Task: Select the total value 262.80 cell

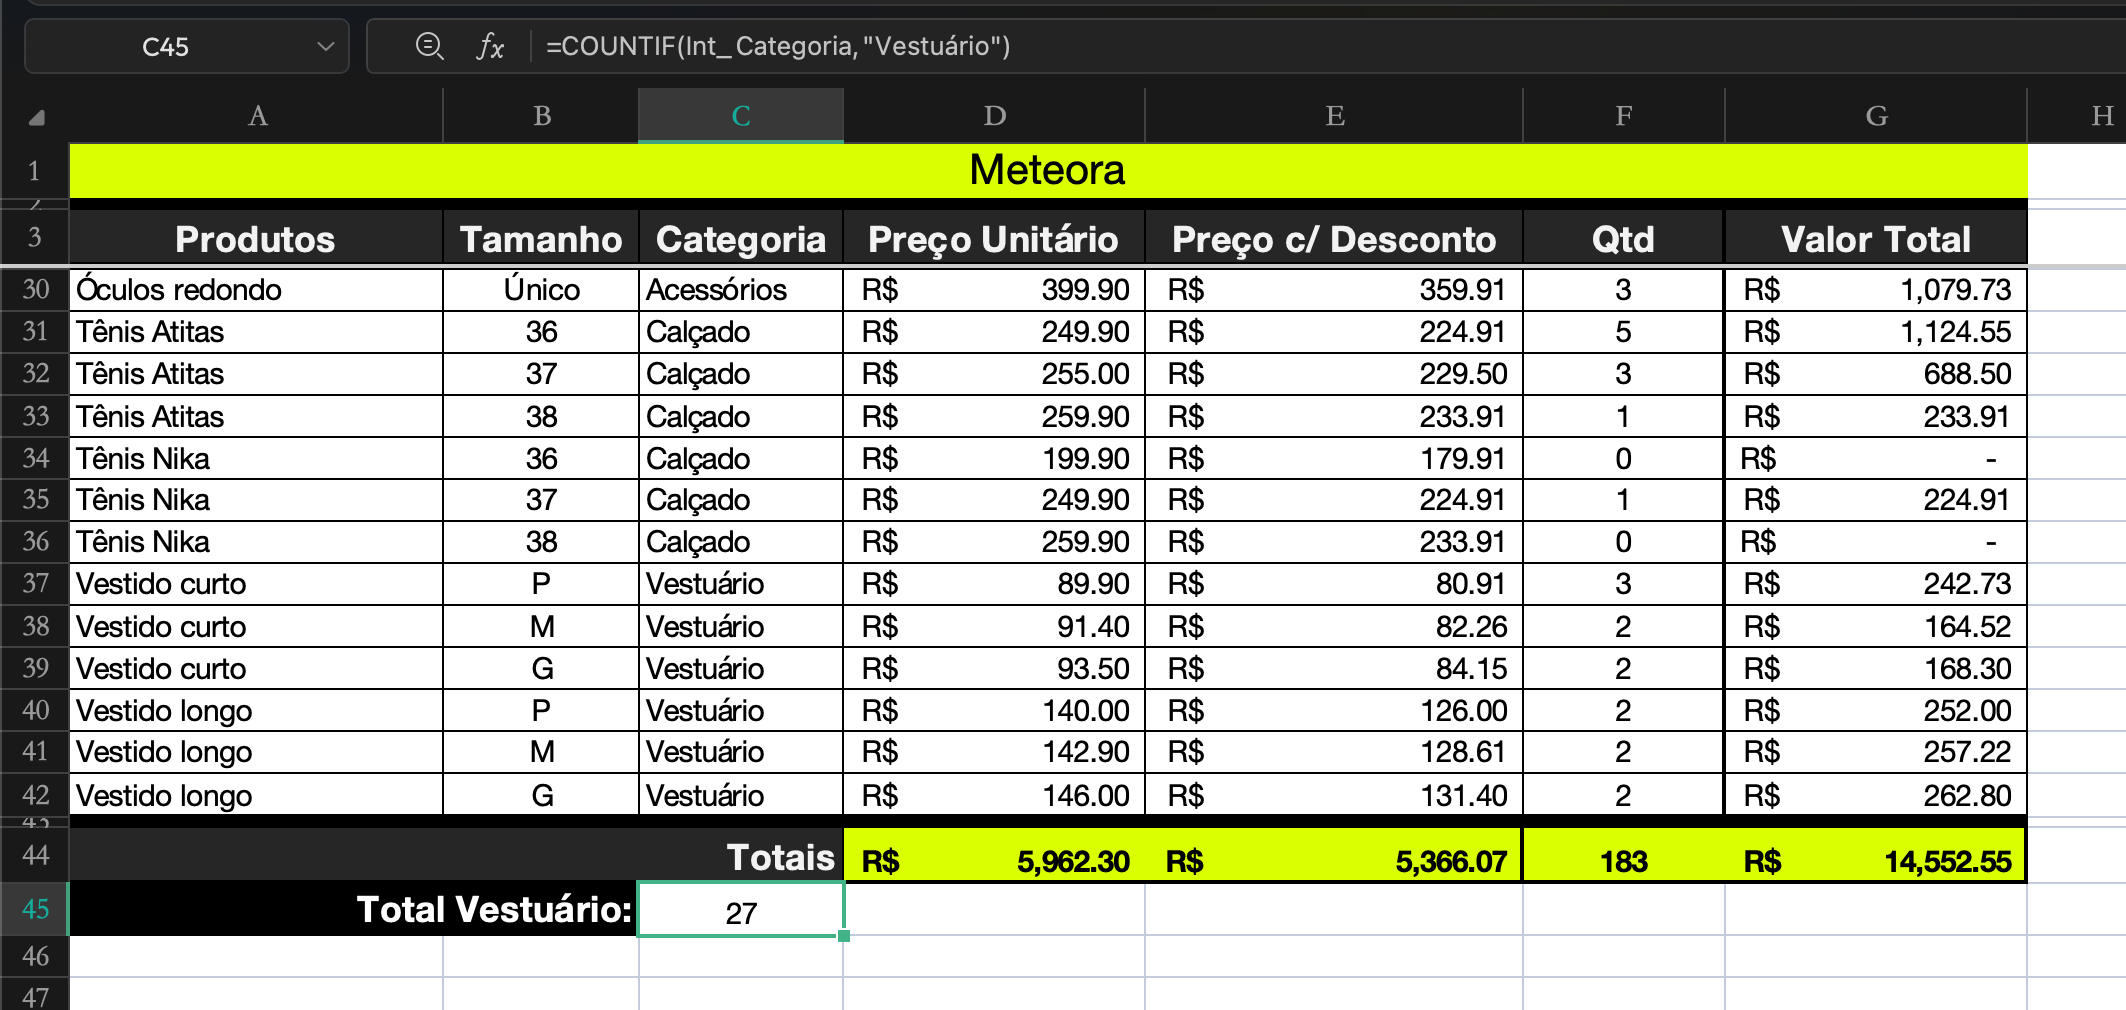Action: pos(1876,795)
